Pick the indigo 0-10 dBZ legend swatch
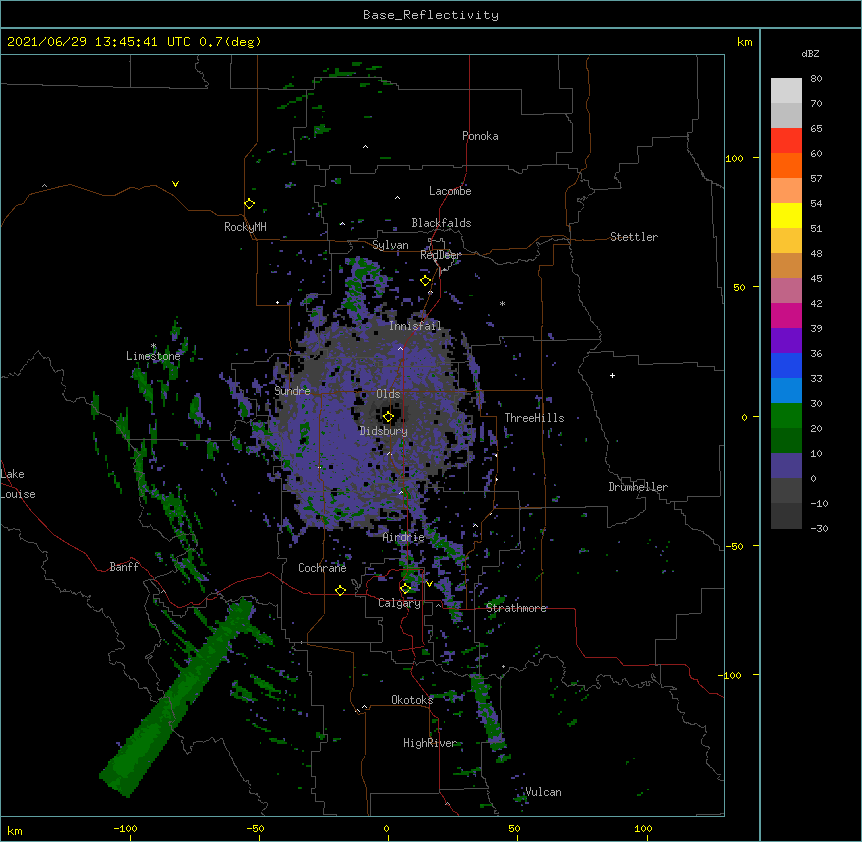This screenshot has height=842, width=862. [x=786, y=466]
